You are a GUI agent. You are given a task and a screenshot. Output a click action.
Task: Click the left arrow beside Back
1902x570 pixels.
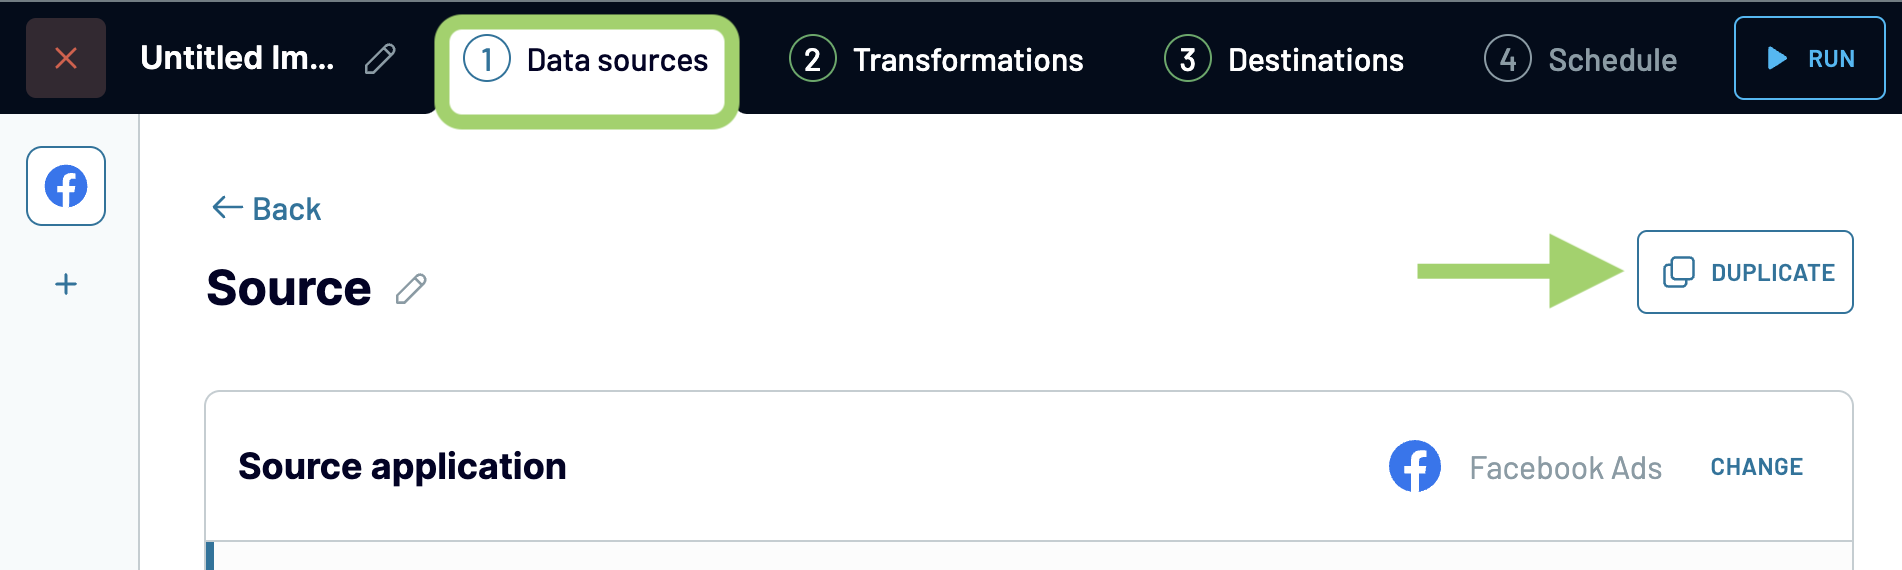pyautogui.click(x=227, y=207)
